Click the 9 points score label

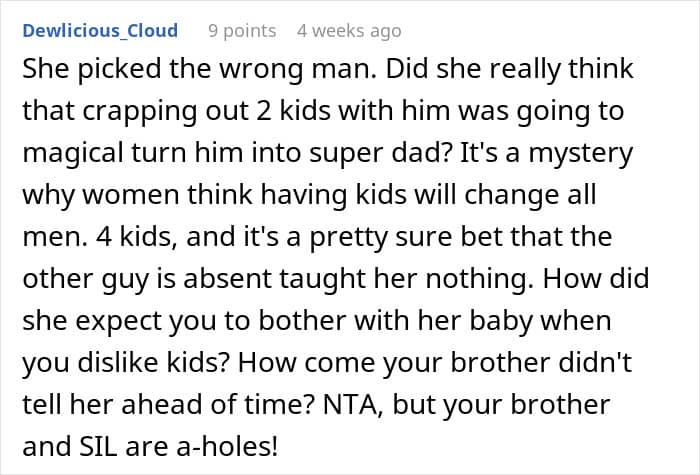242,31
